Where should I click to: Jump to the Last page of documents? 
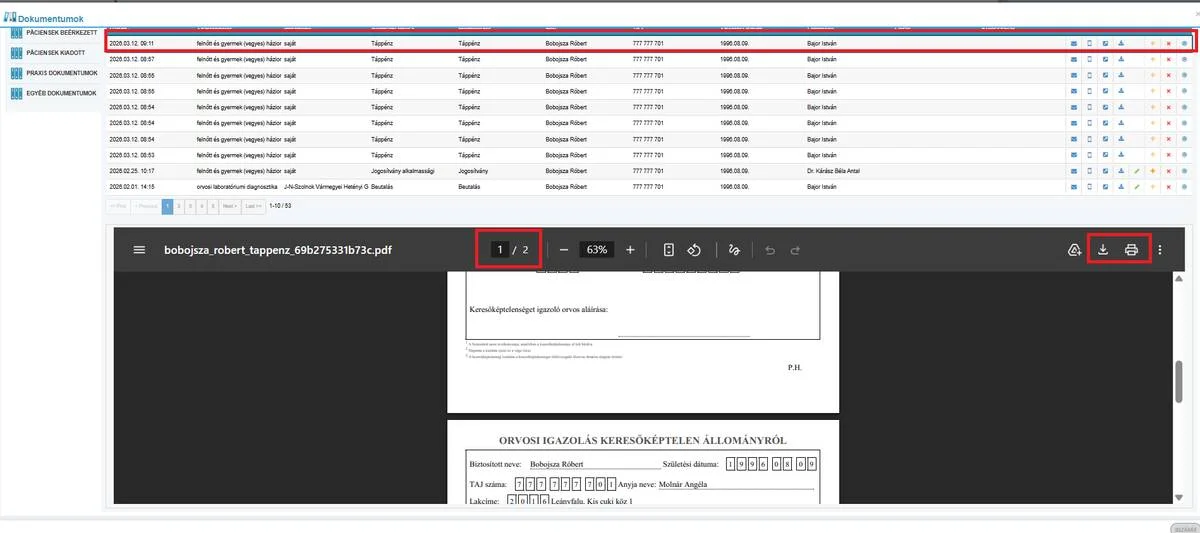(x=254, y=206)
